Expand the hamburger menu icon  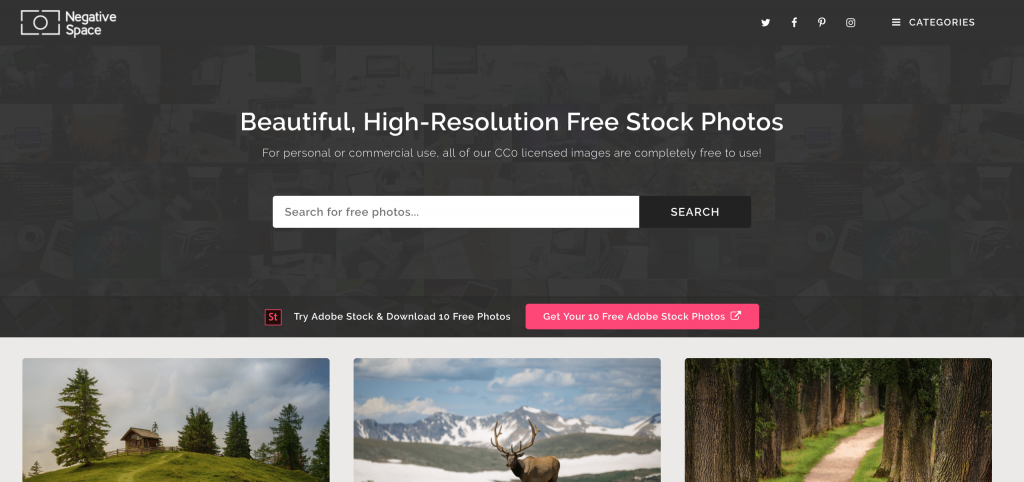pyautogui.click(x=896, y=22)
